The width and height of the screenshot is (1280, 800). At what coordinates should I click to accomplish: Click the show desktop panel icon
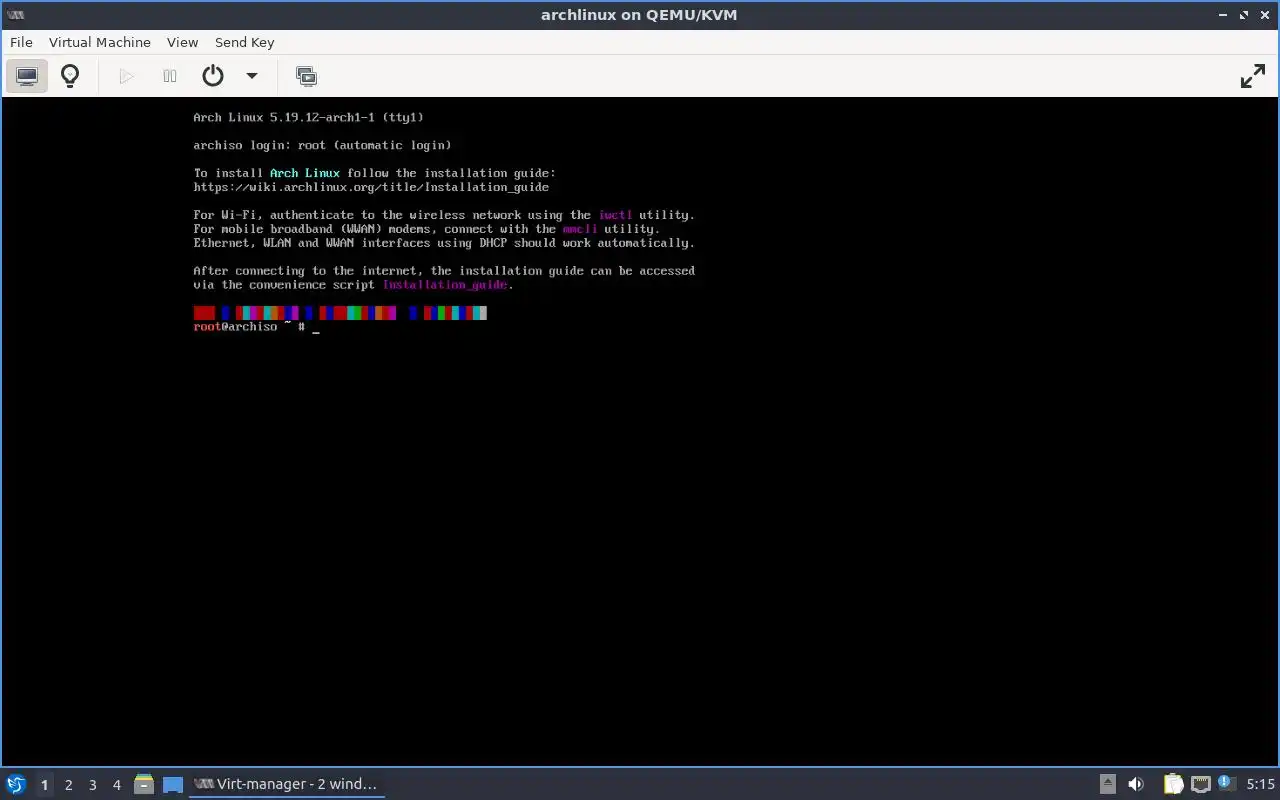tap(173, 784)
